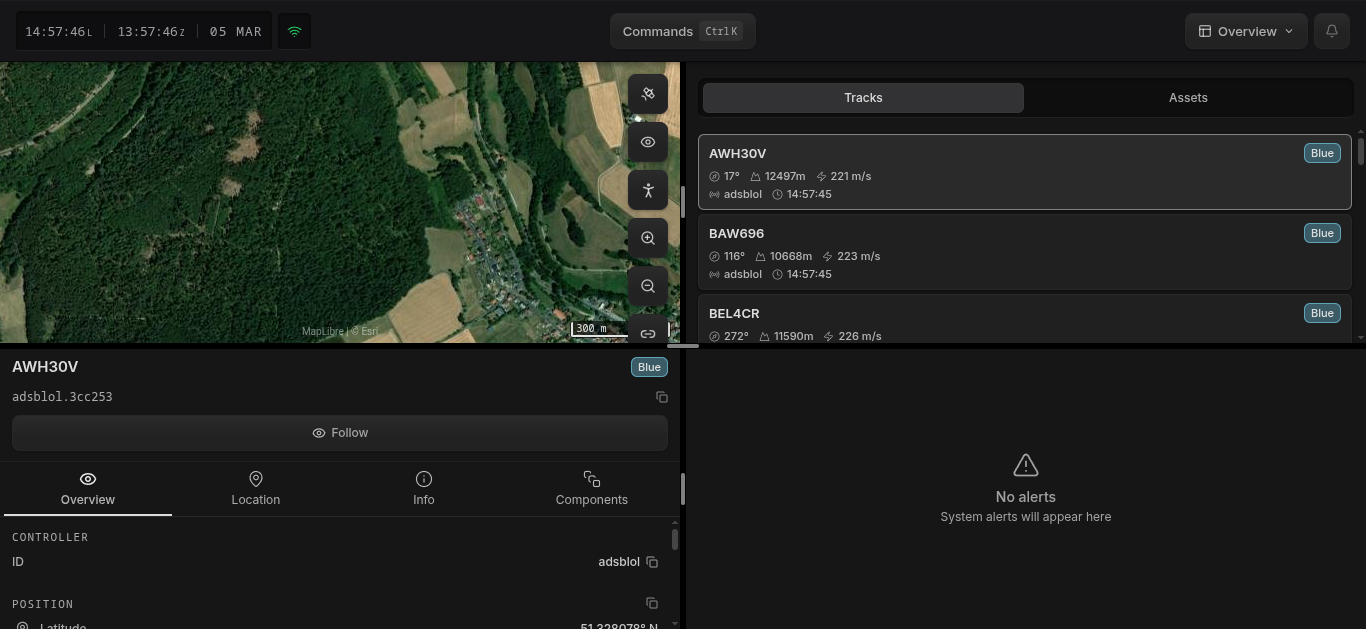
Task: Click the tracks list vertical scrollbar
Action: tap(1360, 152)
